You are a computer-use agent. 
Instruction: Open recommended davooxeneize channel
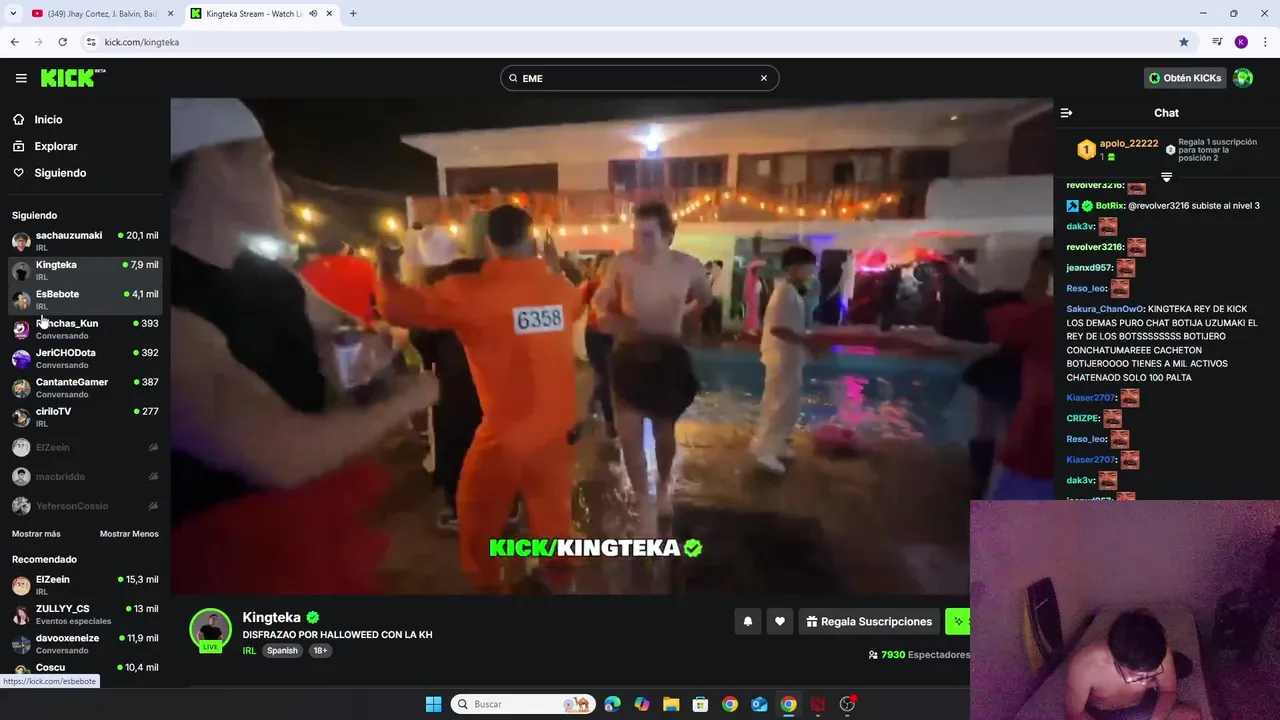pos(85,643)
